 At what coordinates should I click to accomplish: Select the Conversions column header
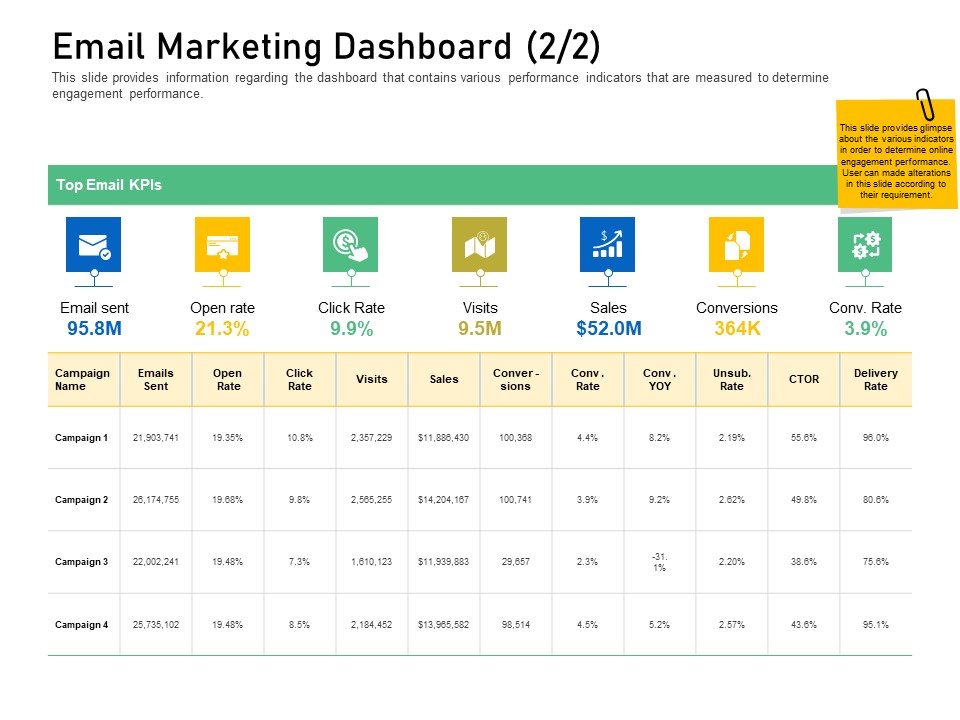(516, 380)
